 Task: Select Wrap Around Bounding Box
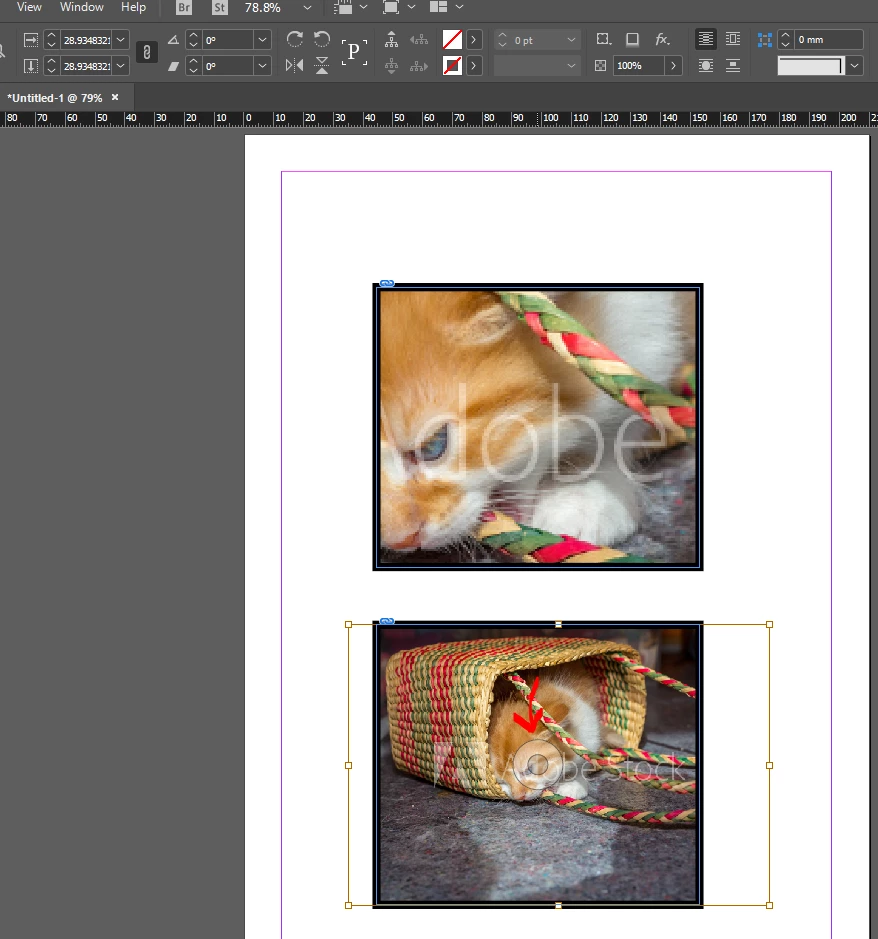[733, 40]
